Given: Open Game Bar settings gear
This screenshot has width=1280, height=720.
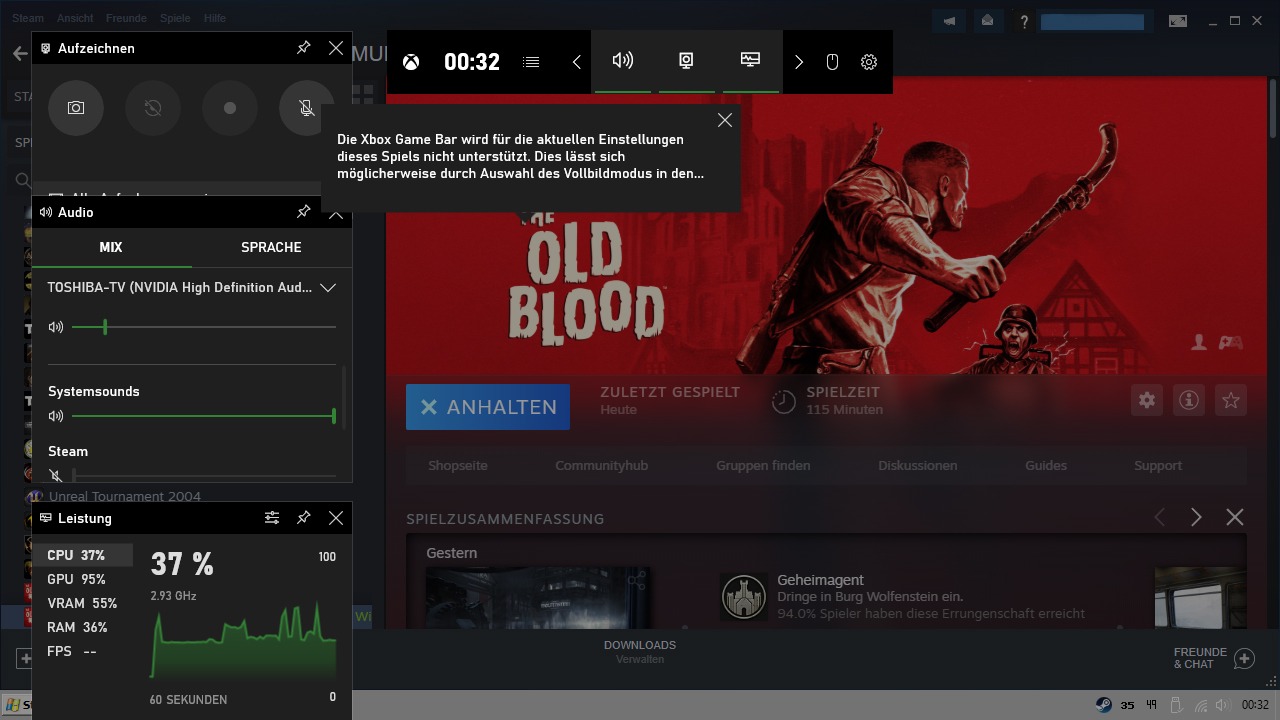Looking at the screenshot, I should click(x=869, y=62).
